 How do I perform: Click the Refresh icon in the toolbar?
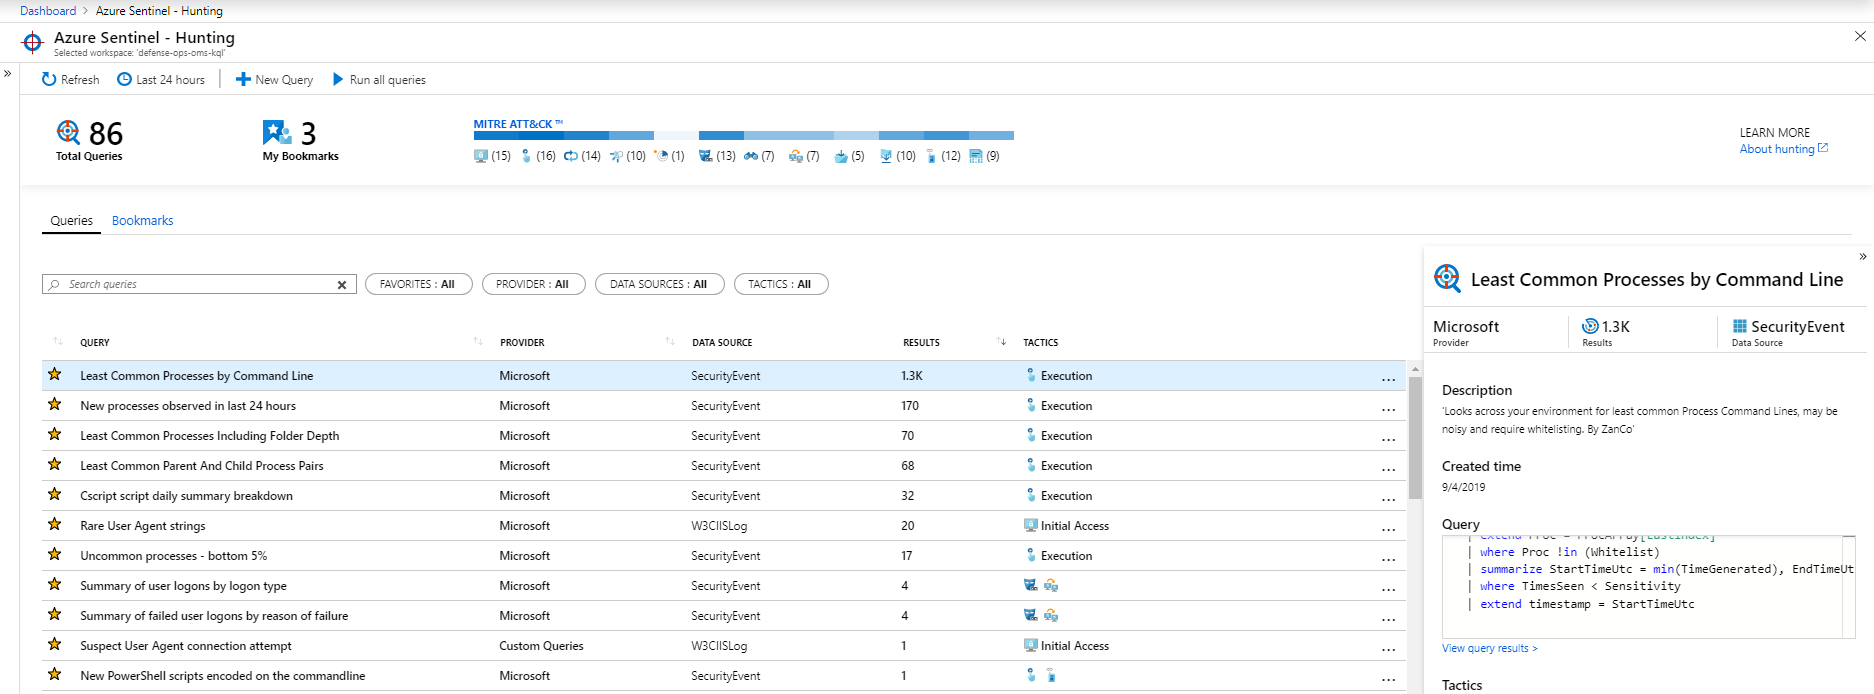pyautogui.click(x=48, y=79)
